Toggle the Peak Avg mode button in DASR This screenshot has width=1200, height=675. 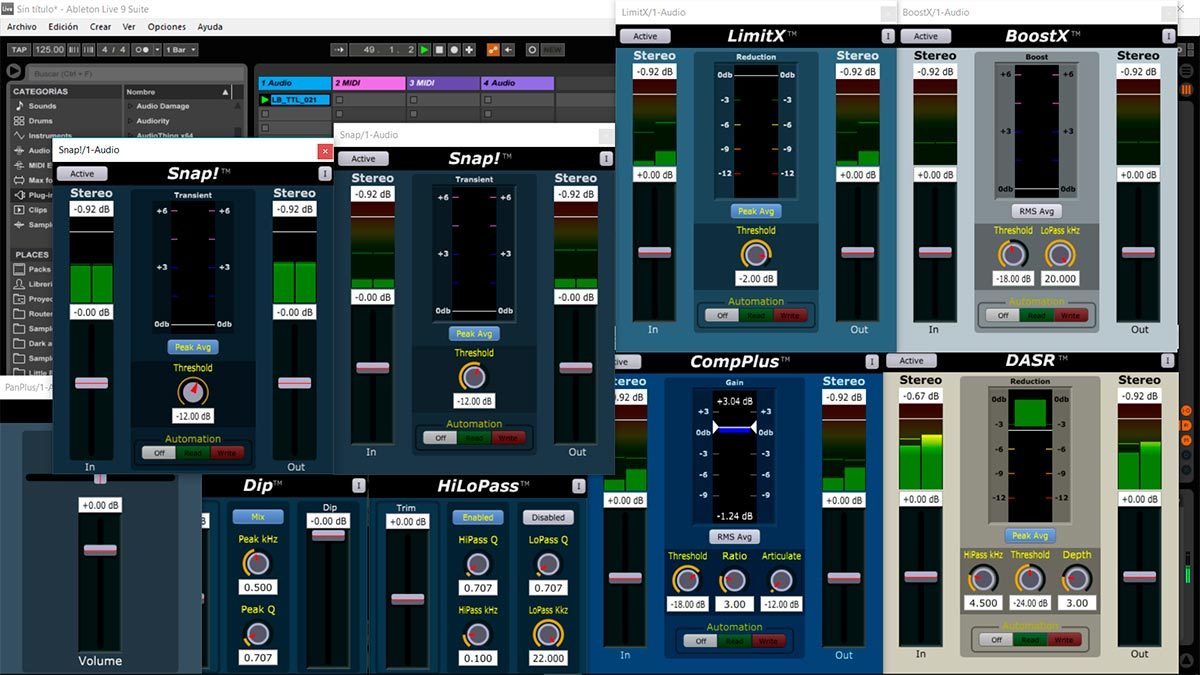tap(1029, 536)
